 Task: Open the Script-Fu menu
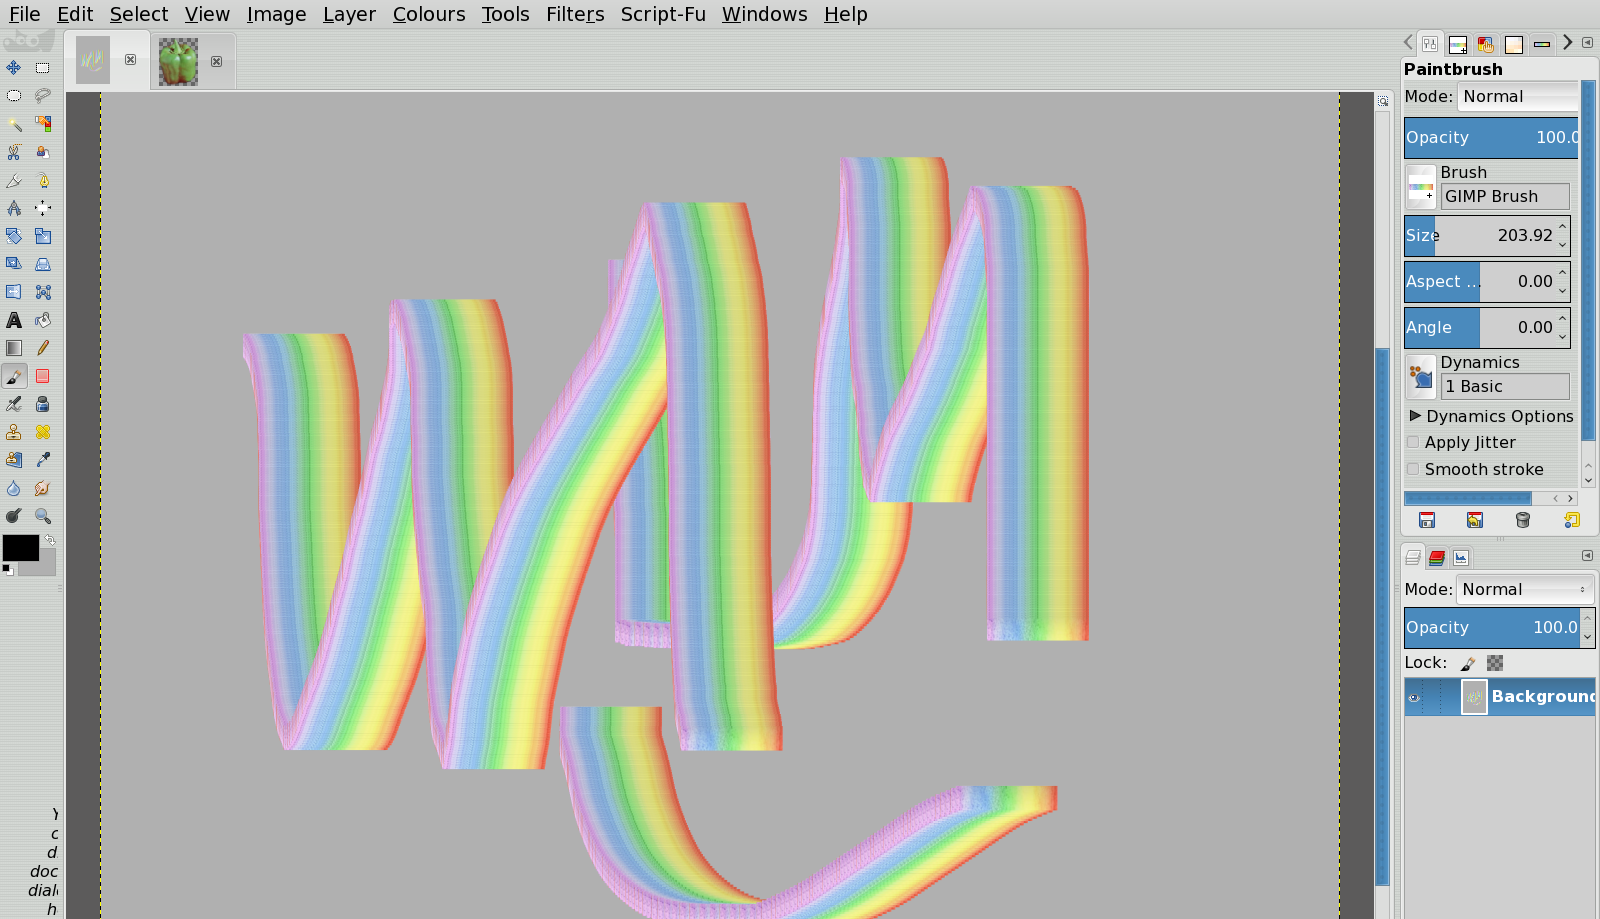click(x=663, y=14)
